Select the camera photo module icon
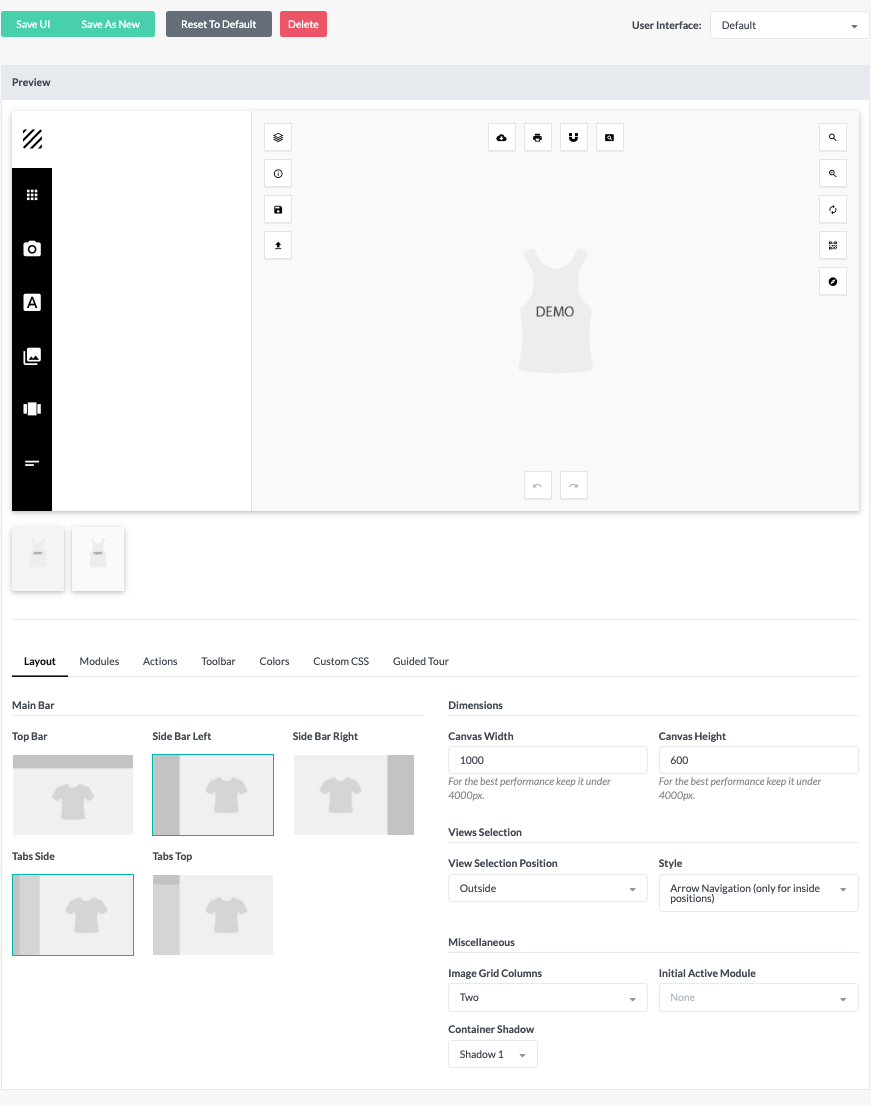 [x=32, y=247]
